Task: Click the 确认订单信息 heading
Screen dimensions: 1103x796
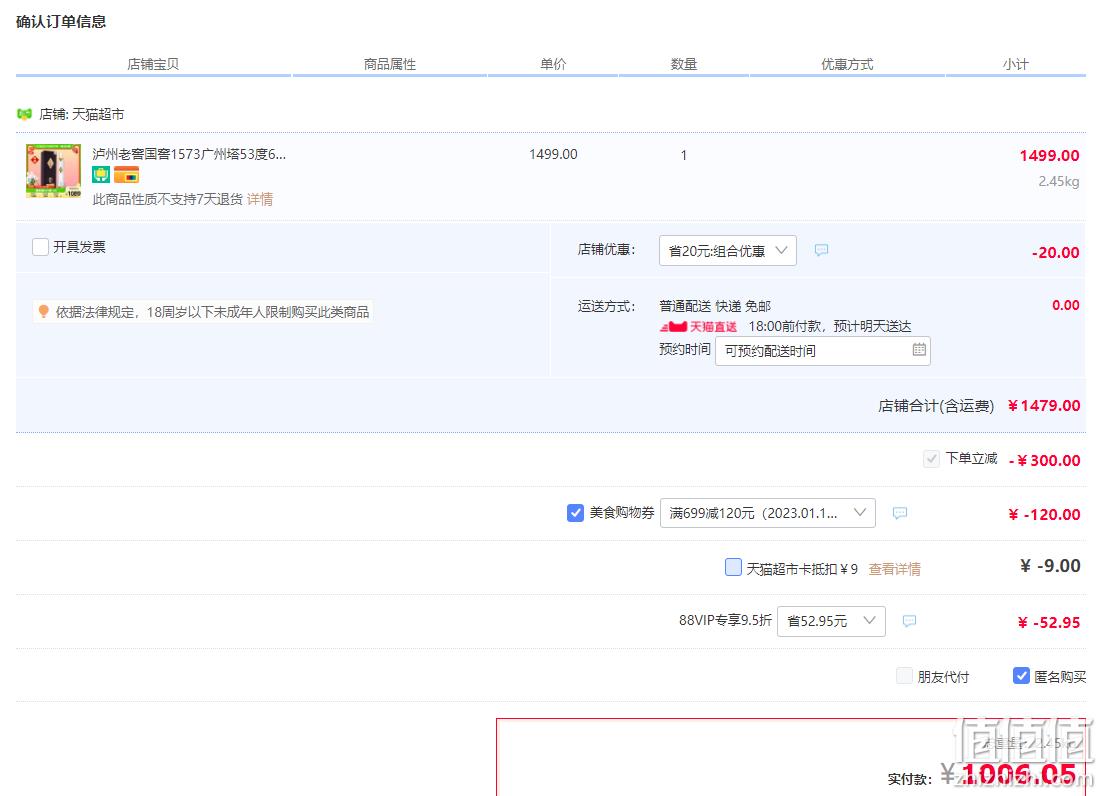Action: click(61, 22)
